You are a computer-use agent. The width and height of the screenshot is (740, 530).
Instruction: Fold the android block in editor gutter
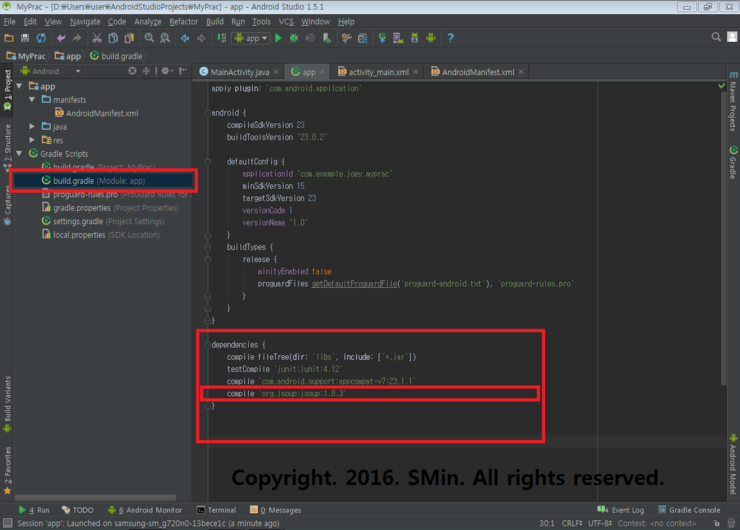[x=208, y=113]
